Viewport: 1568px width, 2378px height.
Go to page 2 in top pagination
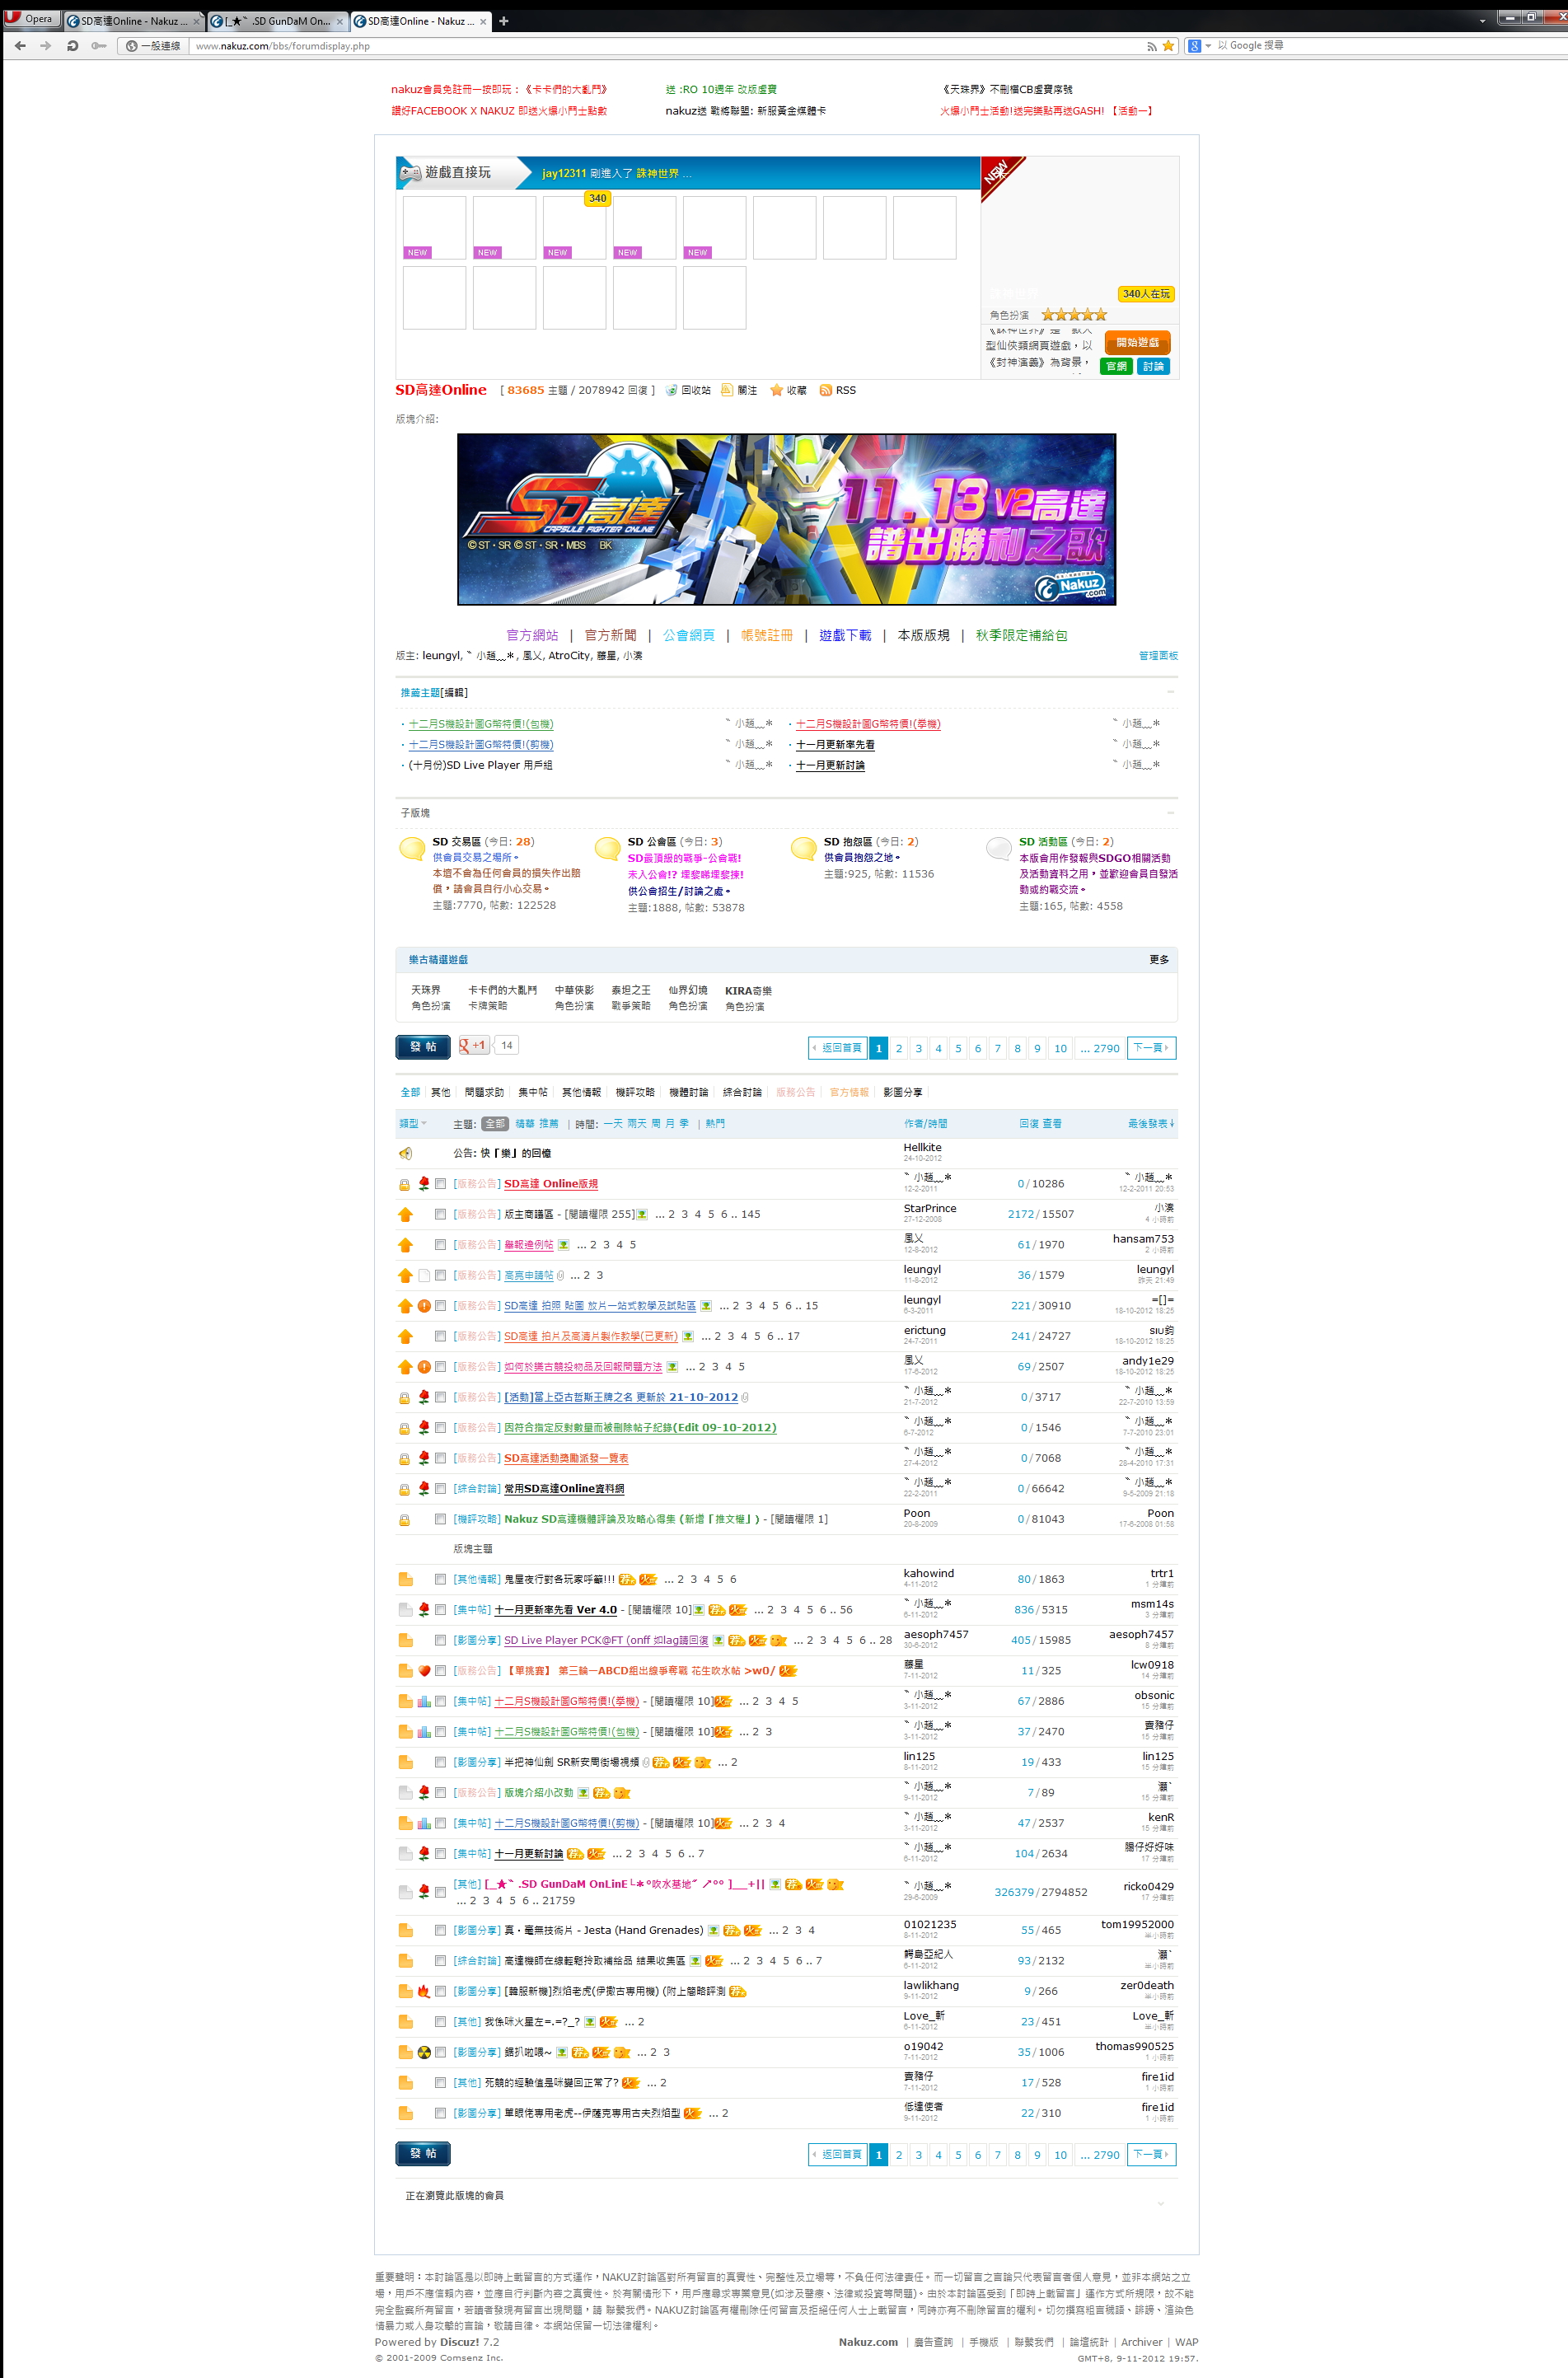coord(899,1048)
